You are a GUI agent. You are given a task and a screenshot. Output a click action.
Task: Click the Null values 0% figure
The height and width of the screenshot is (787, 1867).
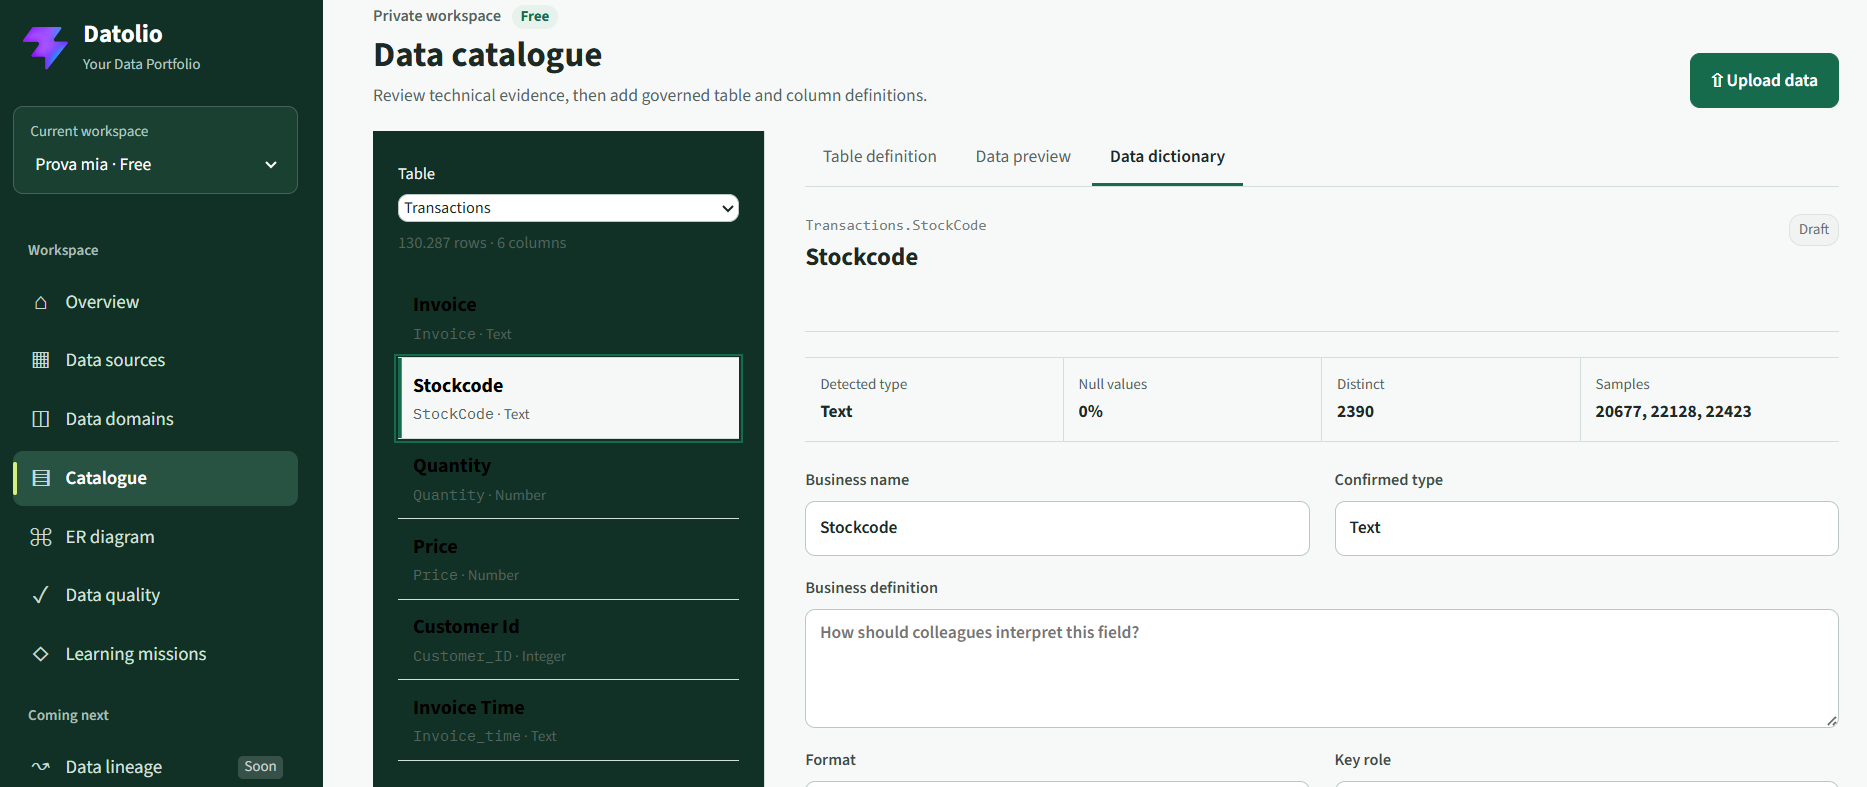[x=1090, y=411]
